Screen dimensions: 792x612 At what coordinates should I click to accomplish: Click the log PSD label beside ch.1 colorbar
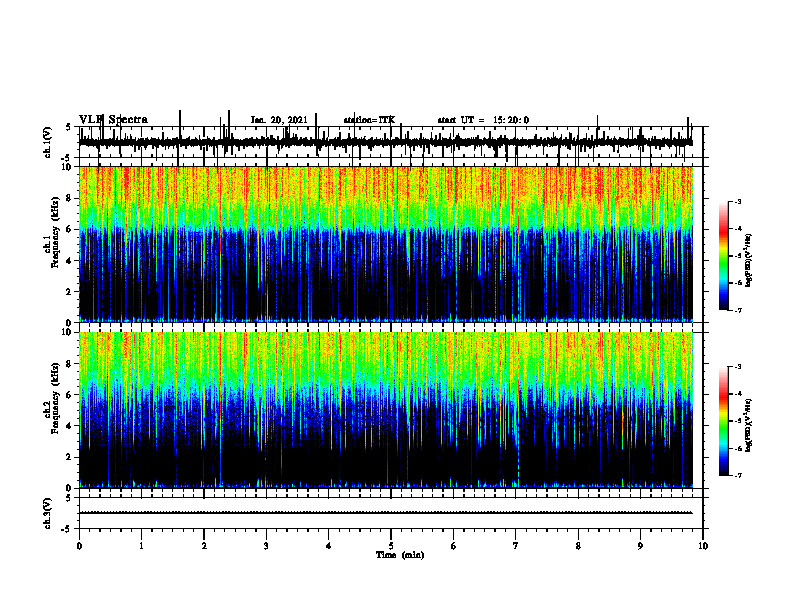[749, 261]
